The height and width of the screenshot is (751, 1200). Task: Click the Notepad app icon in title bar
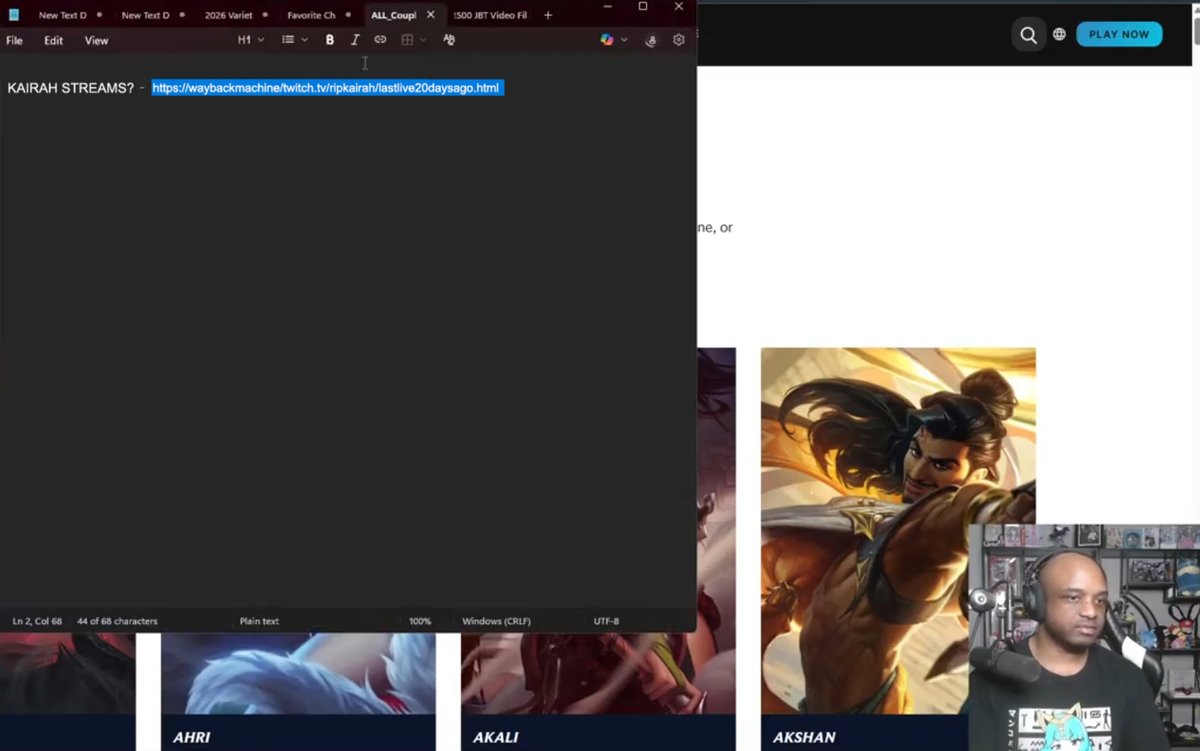(x=14, y=15)
